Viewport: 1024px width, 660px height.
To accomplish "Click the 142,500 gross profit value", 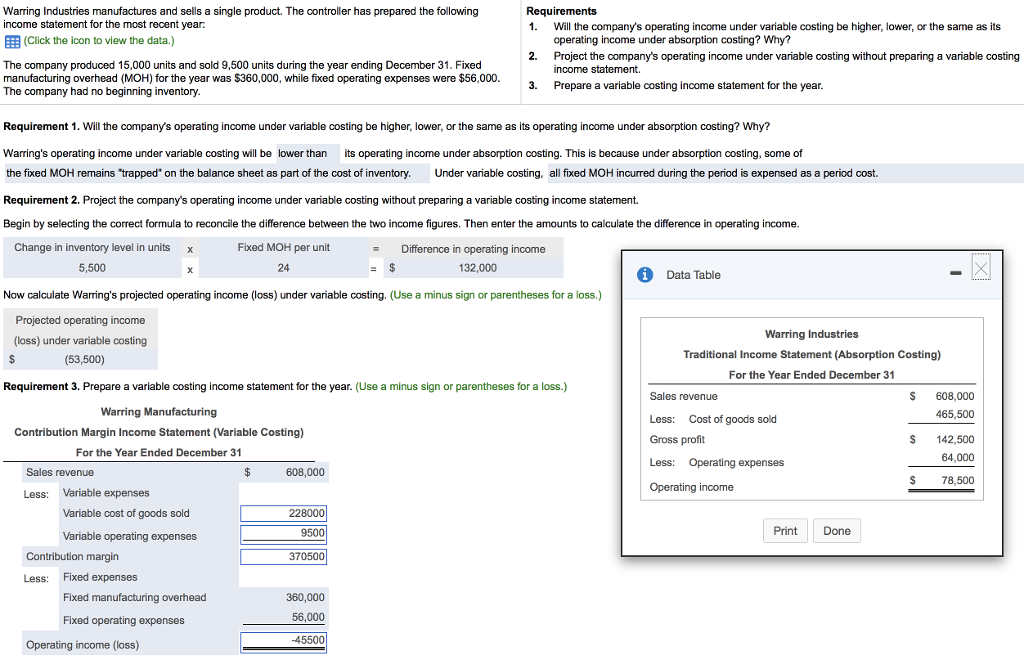I will click(955, 439).
